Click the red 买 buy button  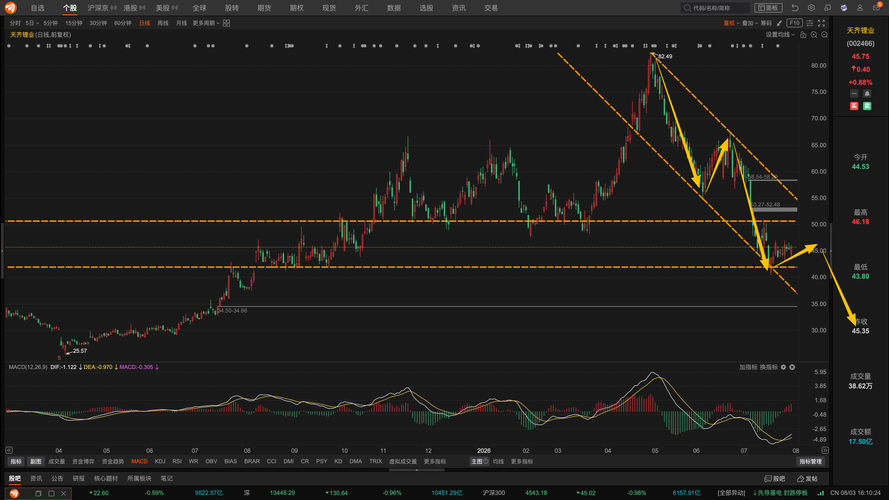pyautogui.click(x=854, y=106)
